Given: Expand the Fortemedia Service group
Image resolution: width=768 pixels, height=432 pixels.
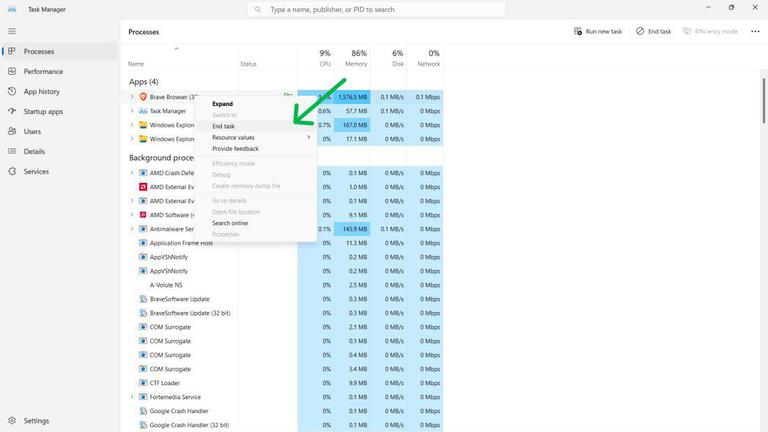Looking at the screenshot, I should [132, 397].
